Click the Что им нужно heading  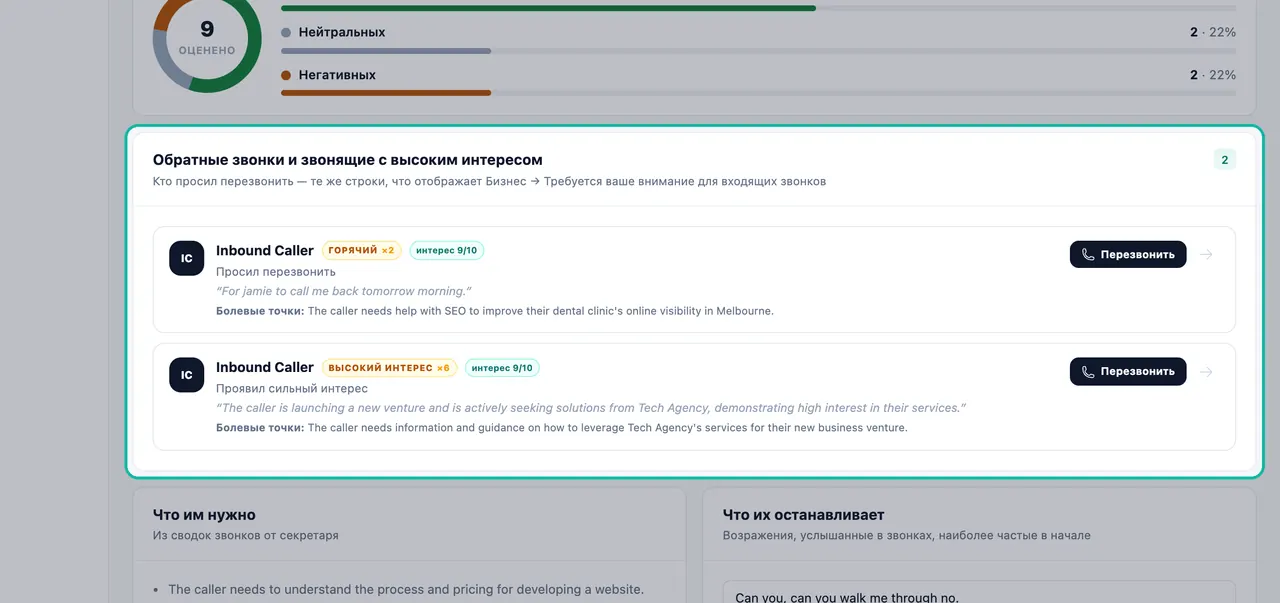[x=204, y=515]
